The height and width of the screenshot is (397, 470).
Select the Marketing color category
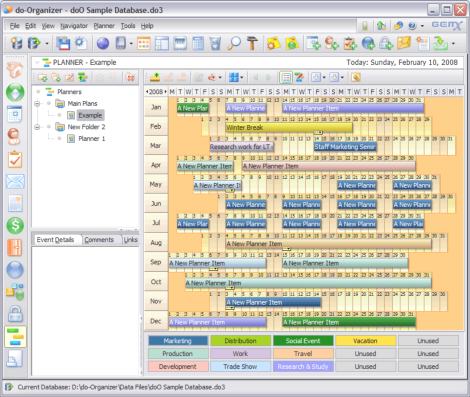(178, 341)
